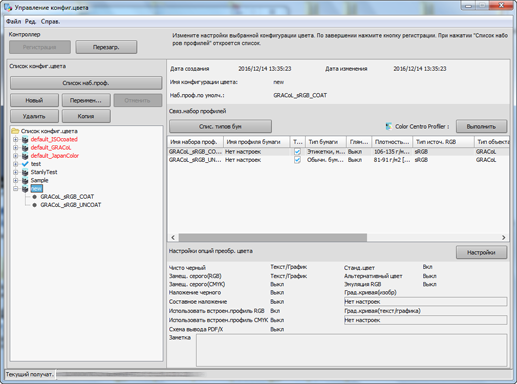Click the Sample configuration icon
517x384 pixels.
[x=25, y=180]
